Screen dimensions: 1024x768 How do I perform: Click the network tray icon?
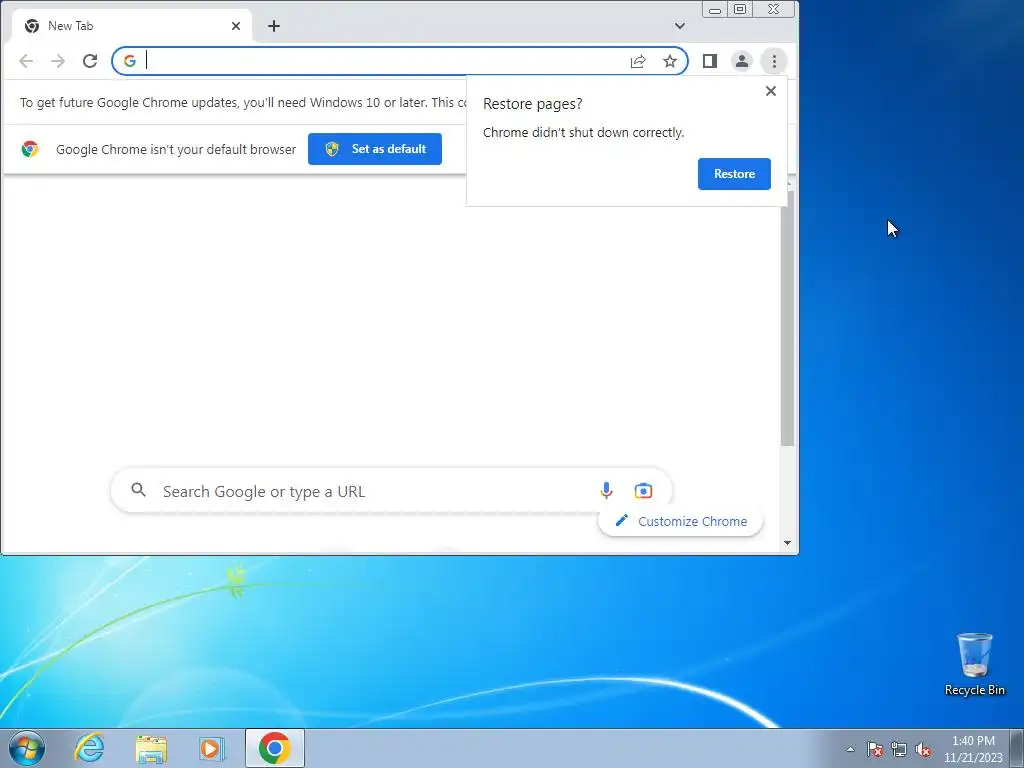pyautogui.click(x=899, y=749)
